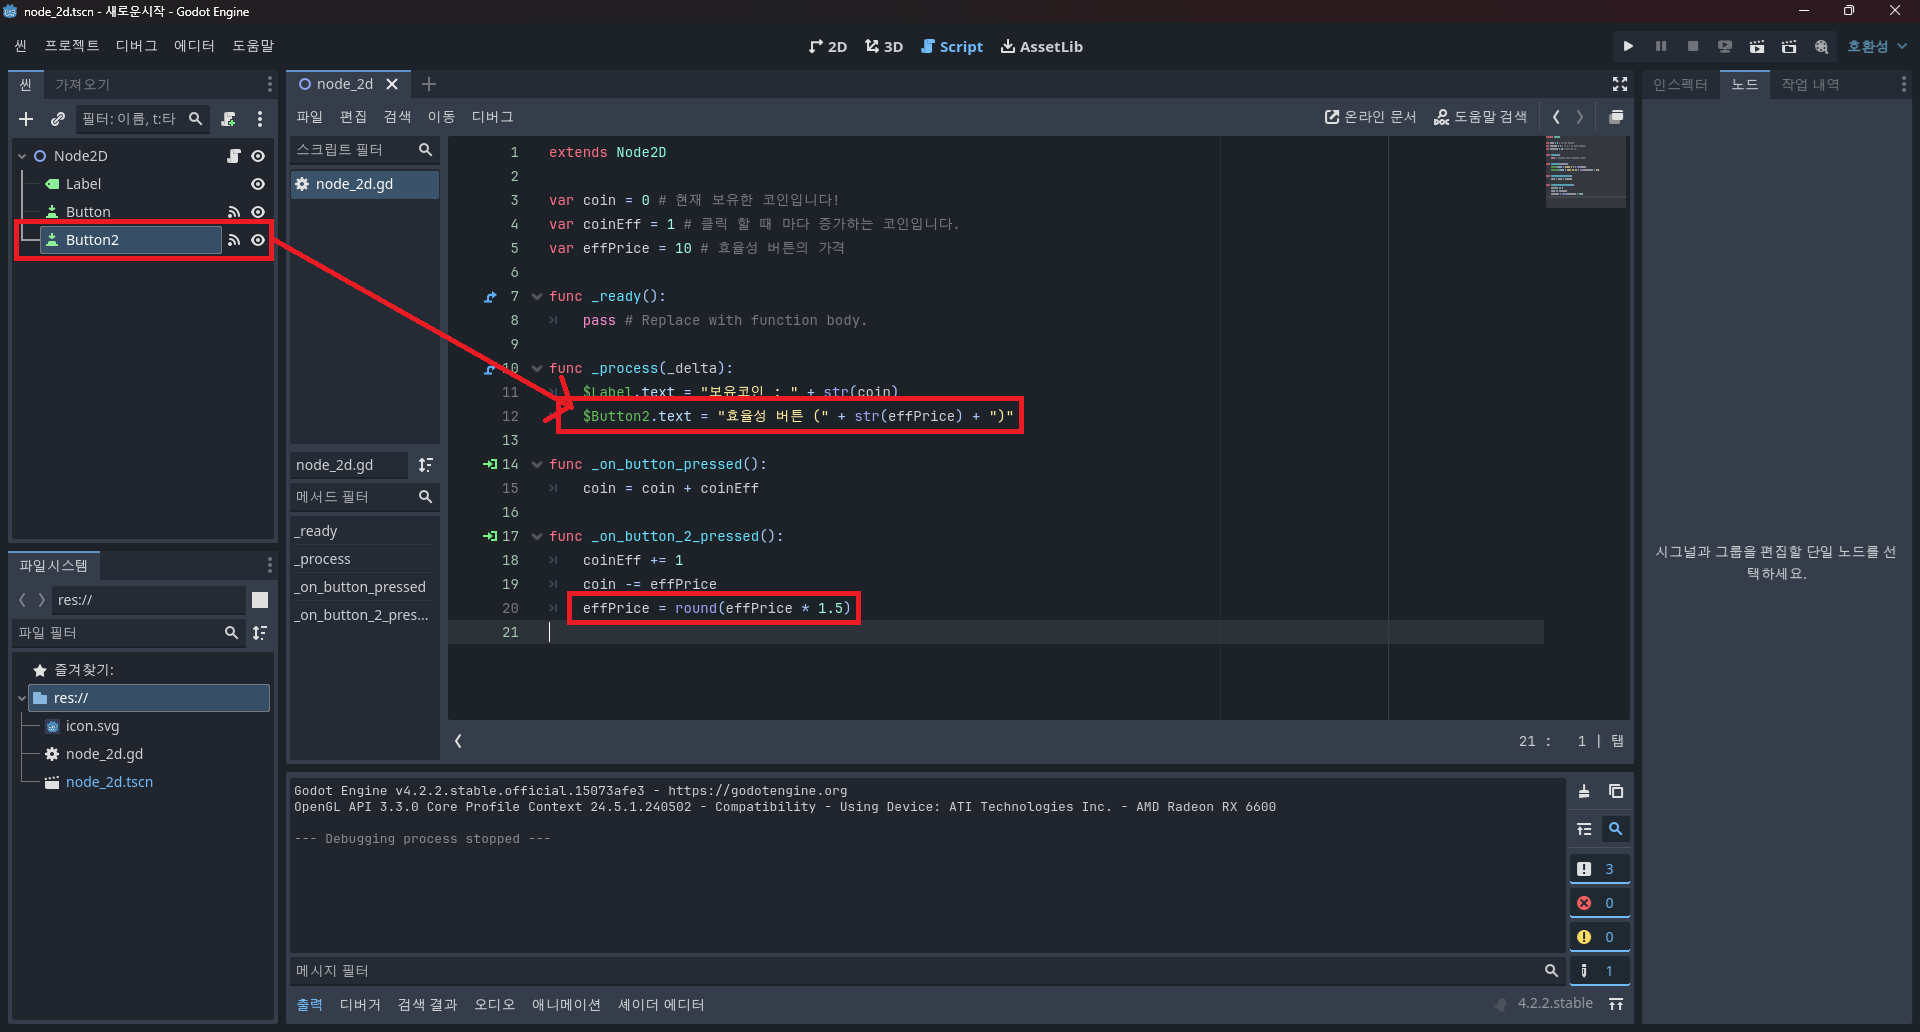
Task: Run the current scene clapper icon
Action: (1757, 46)
